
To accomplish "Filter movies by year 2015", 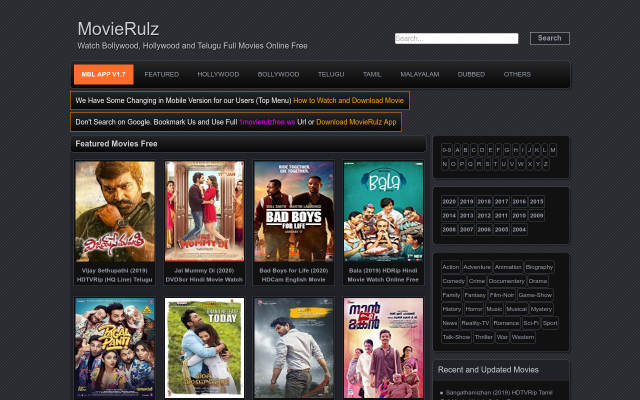I will pyautogui.click(x=536, y=202).
